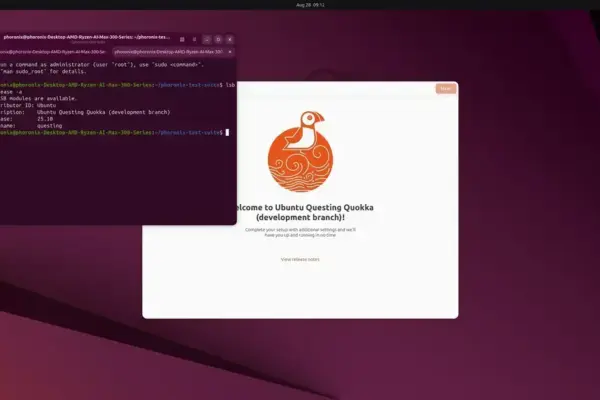Click the 'Ubuntu Questing Quokka (development branch)' terminal line
The width and height of the screenshot is (600, 400).
click(104, 112)
